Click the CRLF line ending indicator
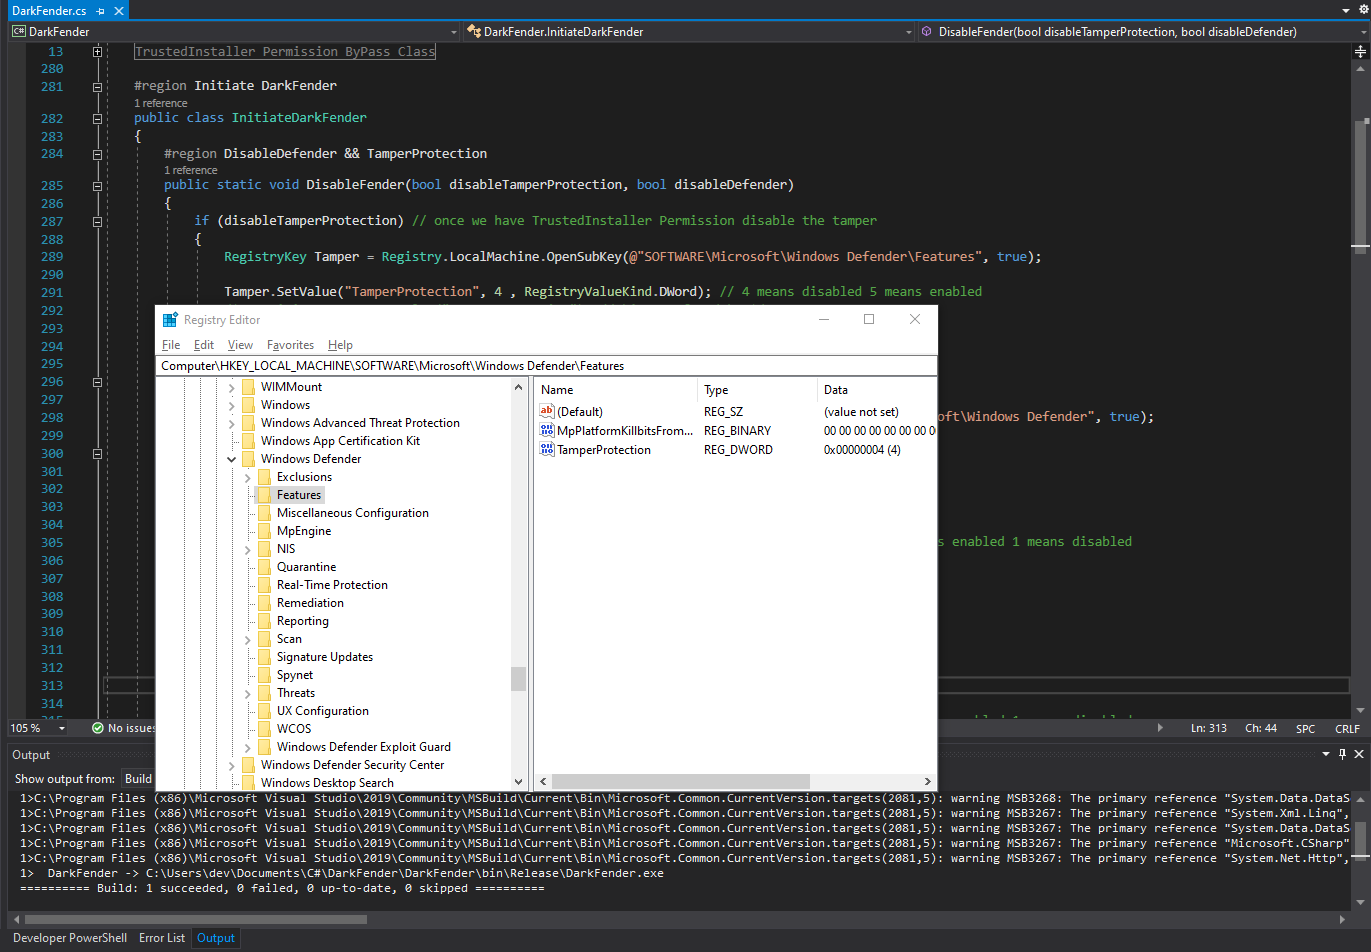 (1347, 729)
